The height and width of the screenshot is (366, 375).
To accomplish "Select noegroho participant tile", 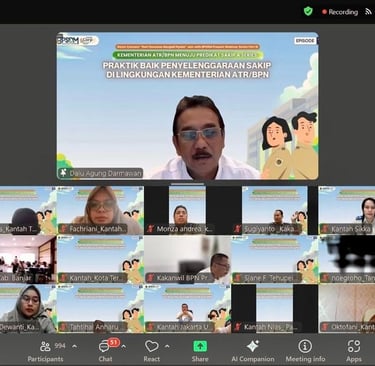I will 347,259.
